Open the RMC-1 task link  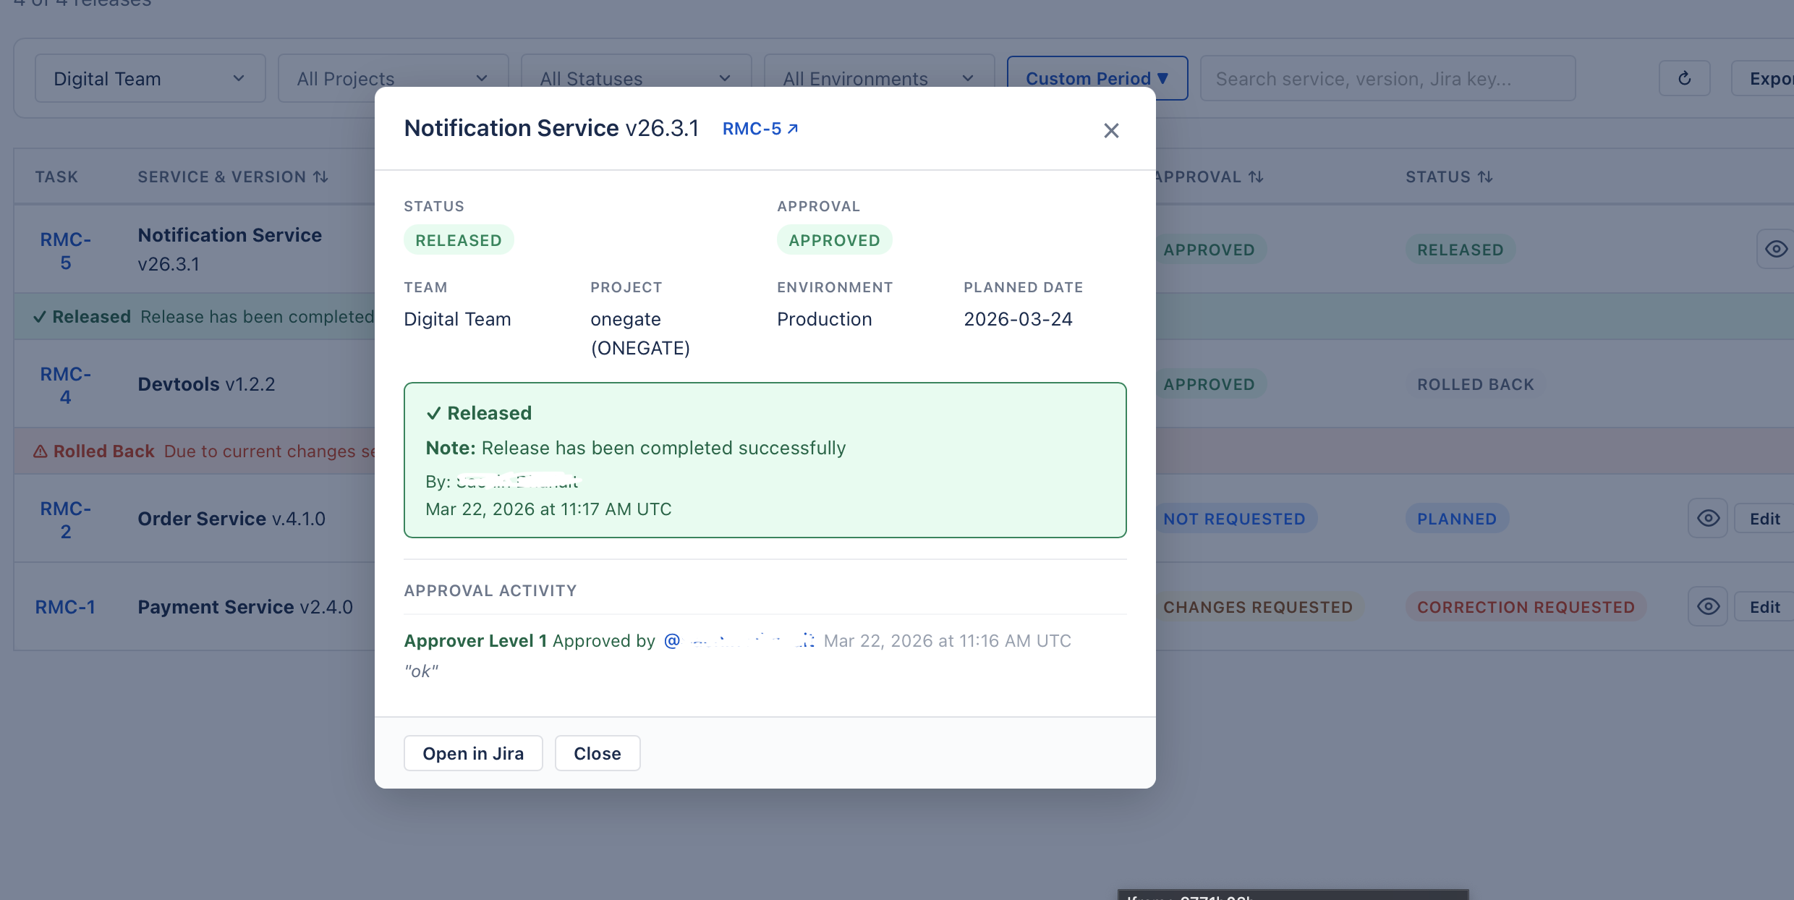[64, 606]
